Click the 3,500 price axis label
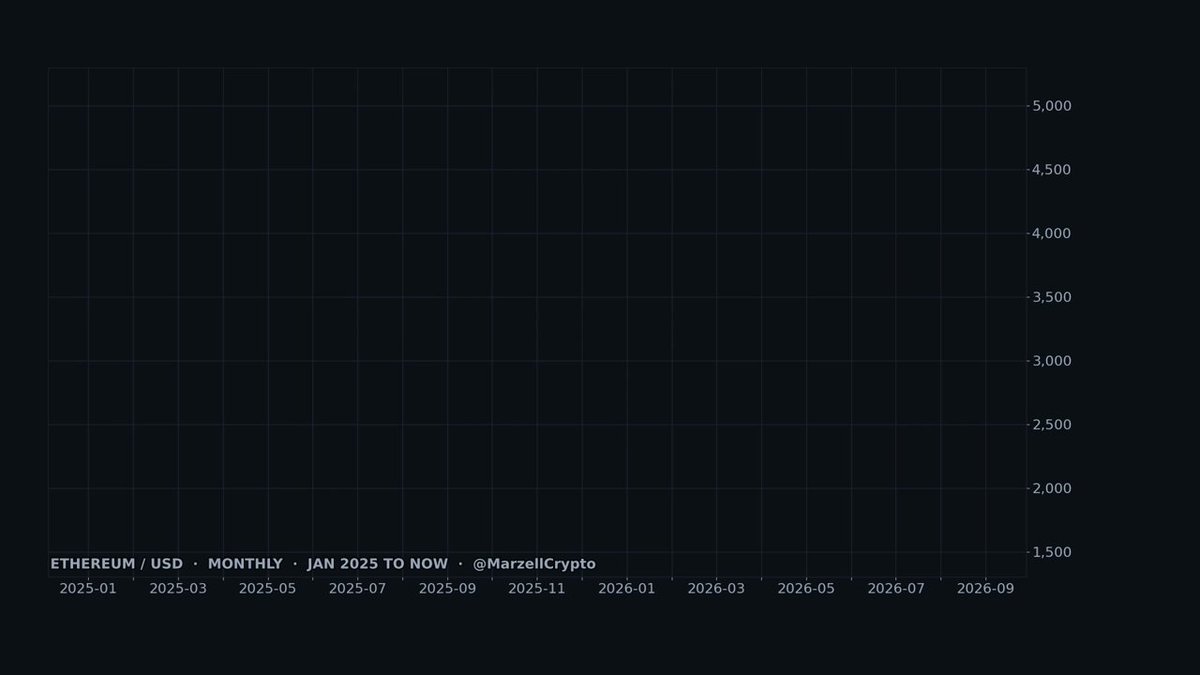 (x=1051, y=297)
